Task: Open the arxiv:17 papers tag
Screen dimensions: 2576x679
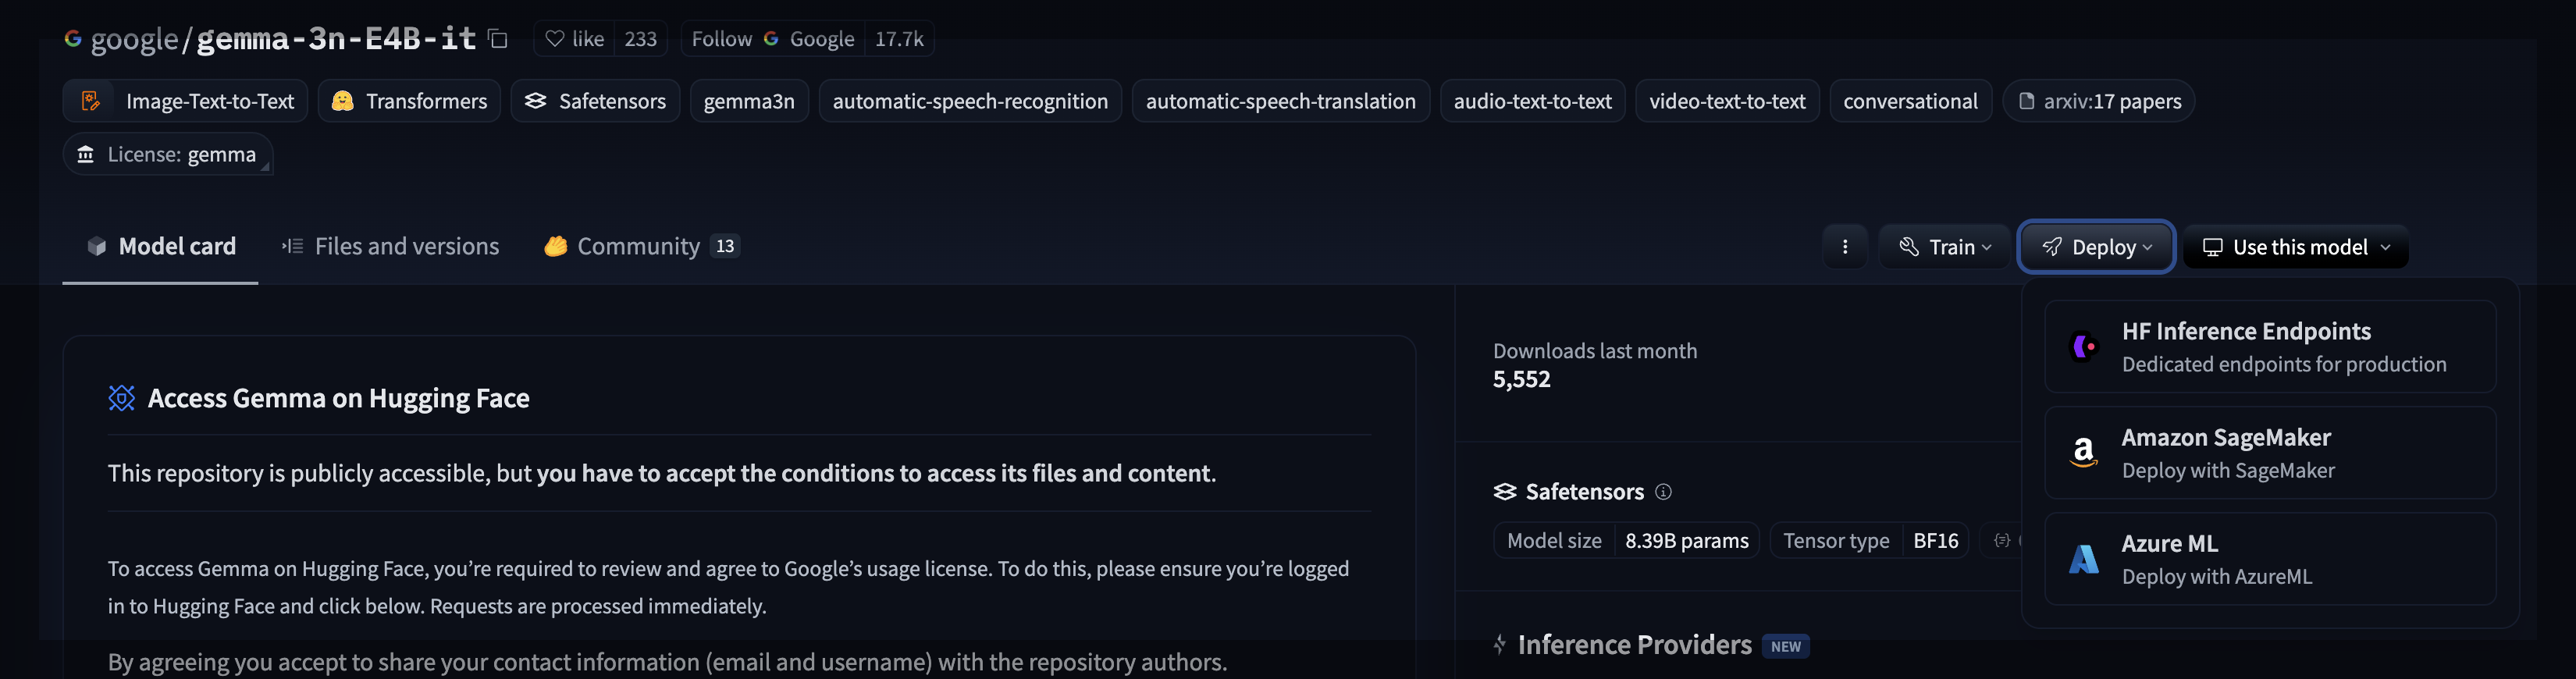Action: 2098,101
